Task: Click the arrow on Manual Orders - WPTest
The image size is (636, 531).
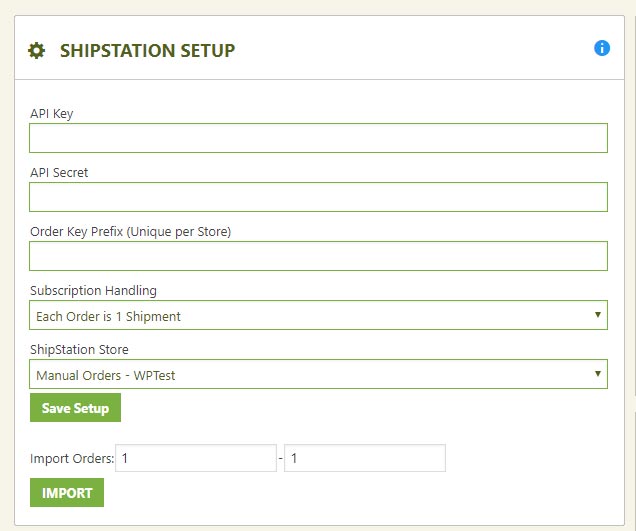Action: (598, 374)
